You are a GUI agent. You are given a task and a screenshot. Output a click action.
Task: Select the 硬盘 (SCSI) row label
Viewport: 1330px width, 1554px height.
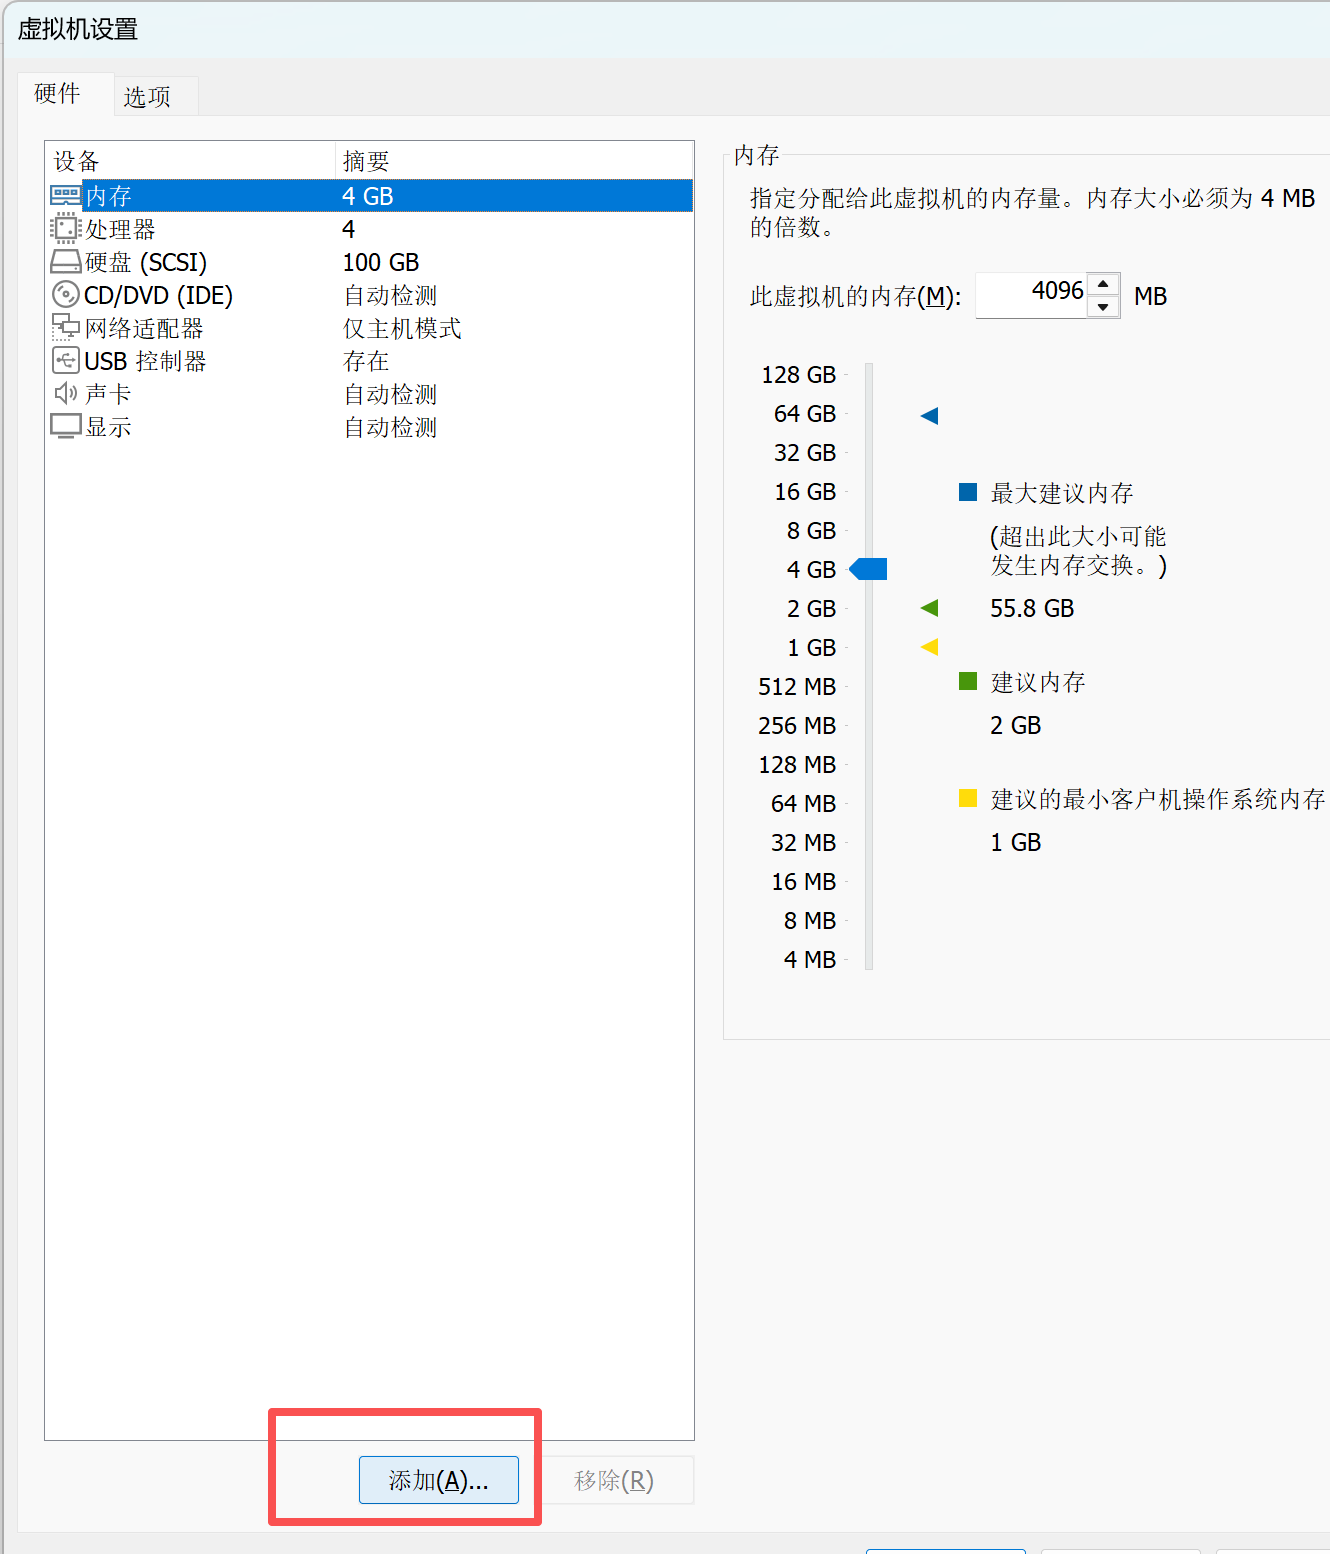(x=146, y=262)
